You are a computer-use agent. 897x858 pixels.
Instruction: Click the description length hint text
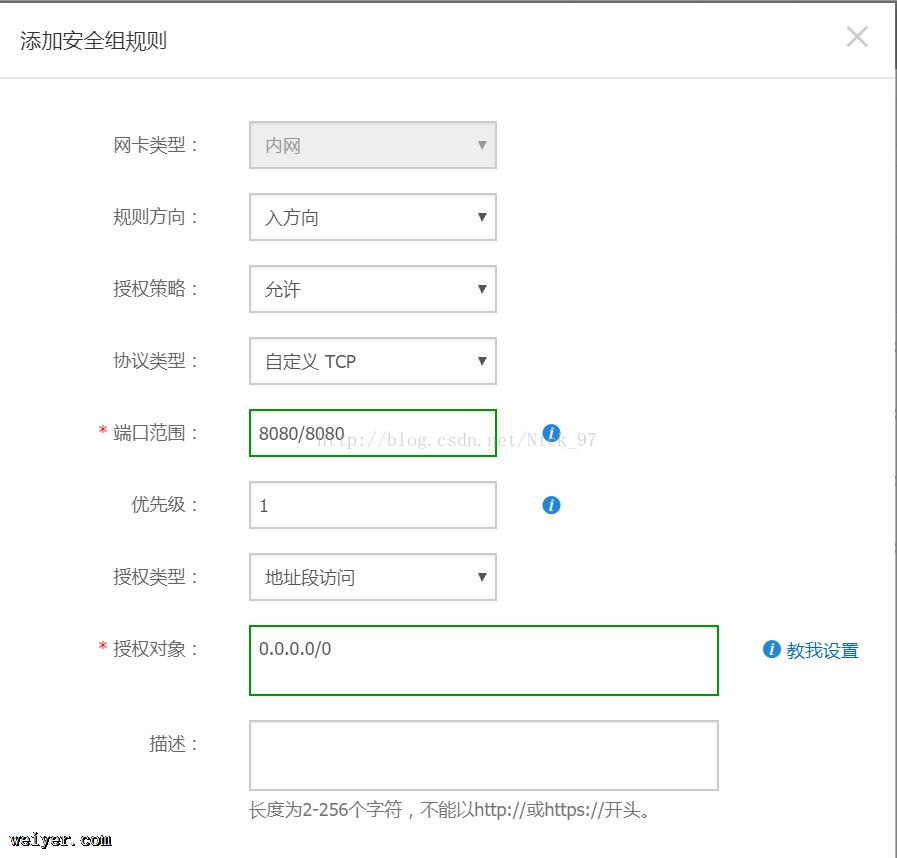[x=450, y=809]
